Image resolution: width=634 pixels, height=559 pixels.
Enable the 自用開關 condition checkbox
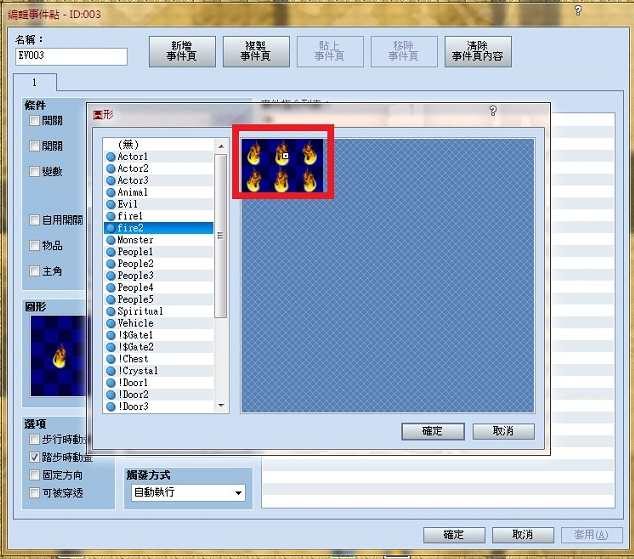pyautogui.click(x=34, y=220)
